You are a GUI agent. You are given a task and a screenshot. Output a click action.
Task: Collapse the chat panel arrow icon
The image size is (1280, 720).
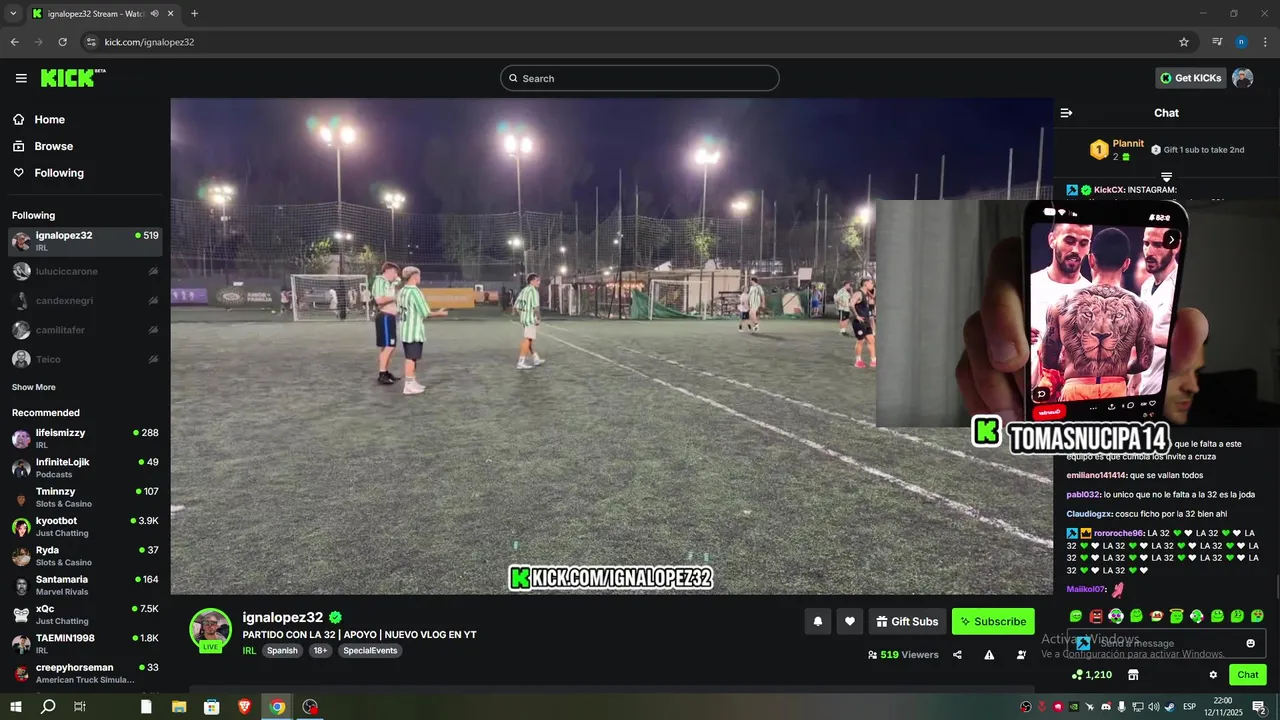click(1066, 113)
